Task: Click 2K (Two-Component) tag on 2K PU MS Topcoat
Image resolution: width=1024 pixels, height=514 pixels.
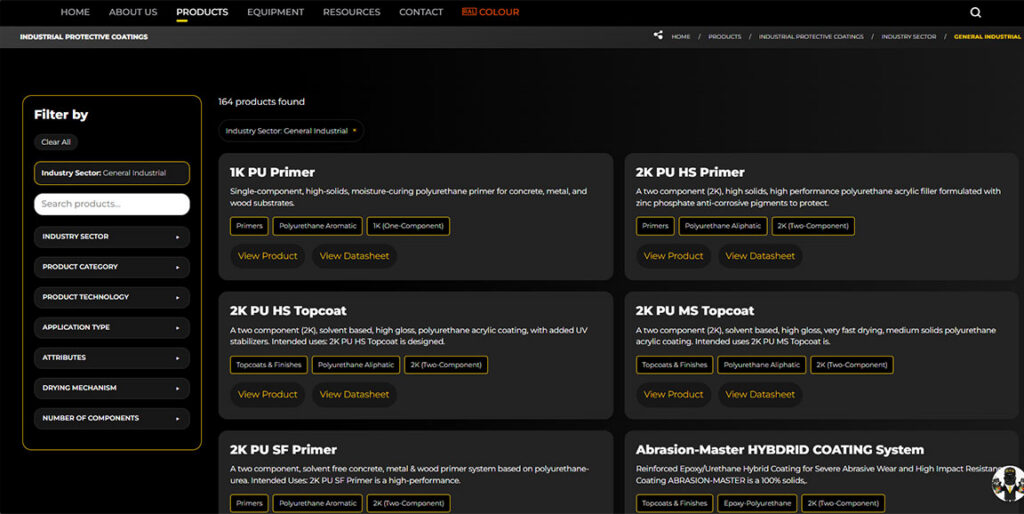Action: point(852,364)
